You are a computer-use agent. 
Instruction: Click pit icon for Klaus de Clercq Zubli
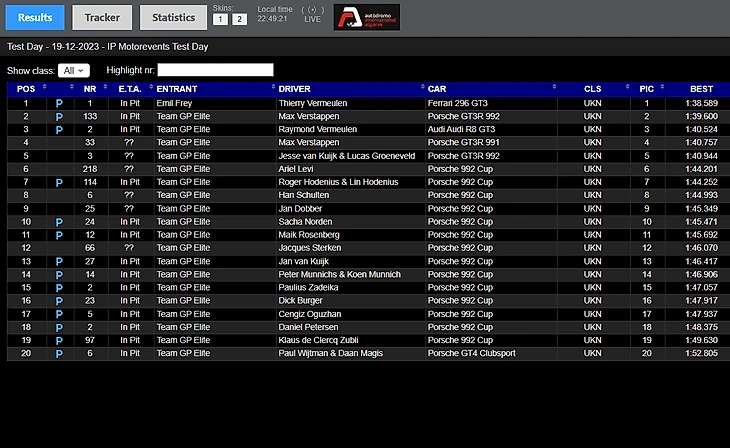tap(59, 340)
